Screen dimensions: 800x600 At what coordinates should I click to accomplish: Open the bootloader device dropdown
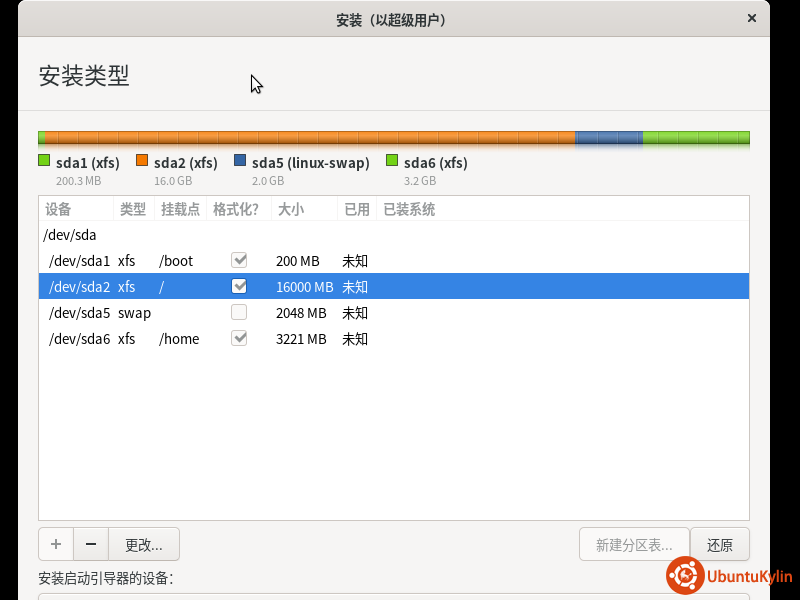(393, 596)
